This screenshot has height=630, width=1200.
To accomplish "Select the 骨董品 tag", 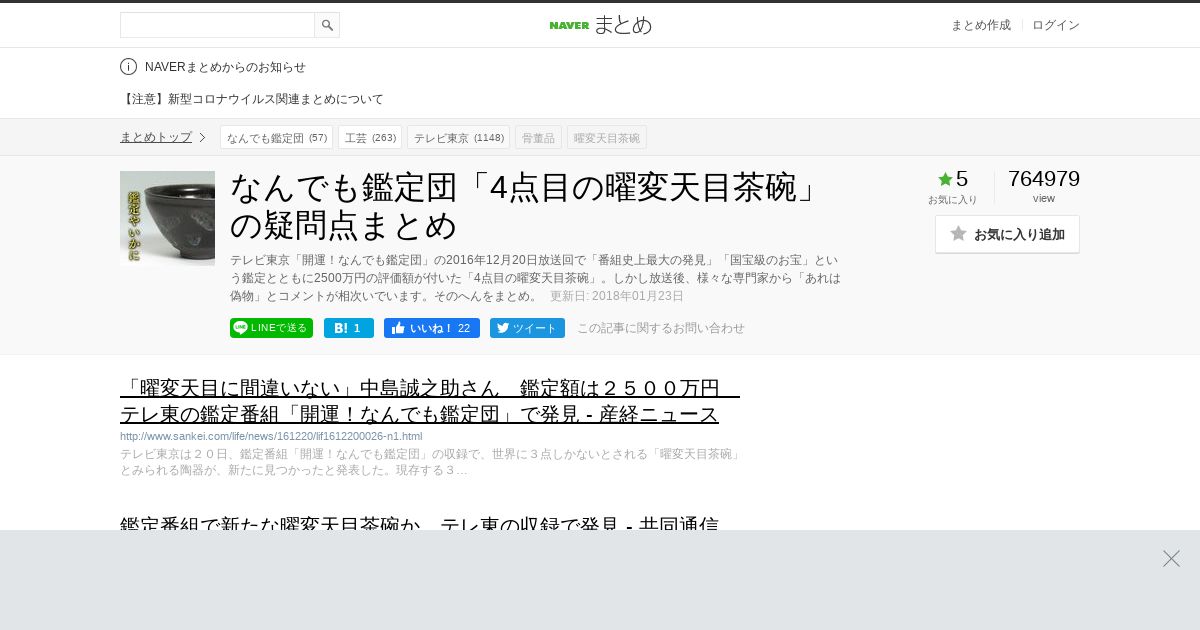I will [538, 137].
